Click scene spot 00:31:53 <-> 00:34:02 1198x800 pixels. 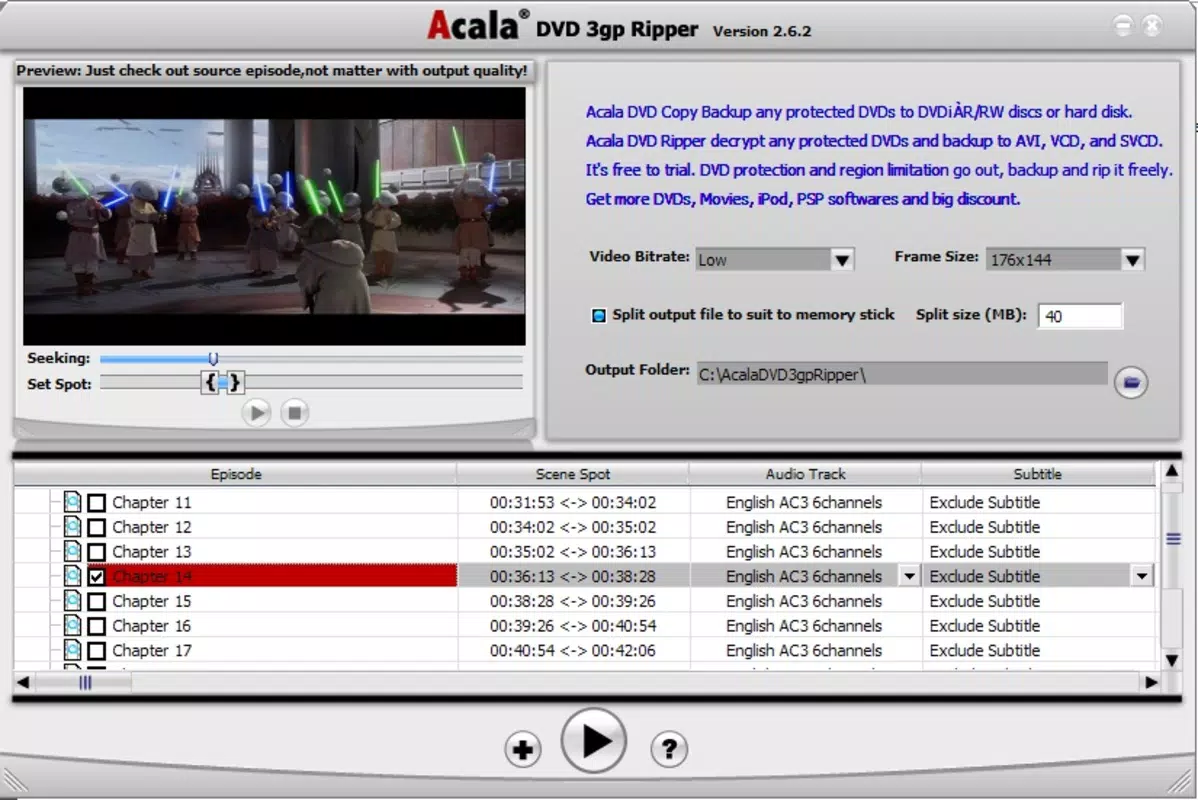pyautogui.click(x=573, y=502)
